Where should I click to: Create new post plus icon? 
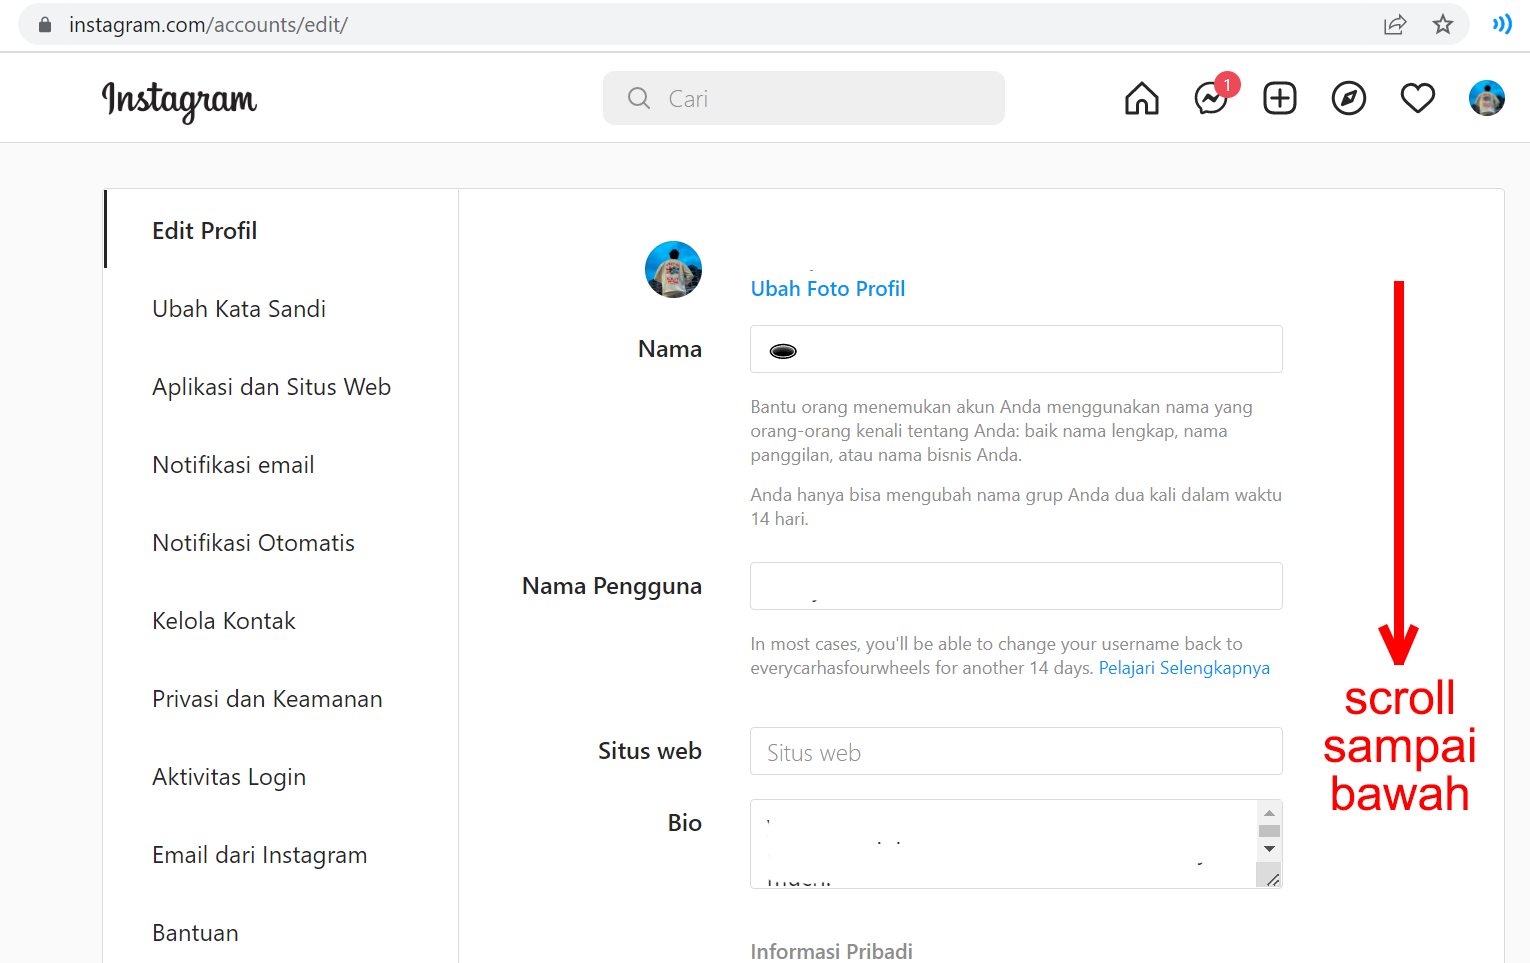click(1280, 98)
